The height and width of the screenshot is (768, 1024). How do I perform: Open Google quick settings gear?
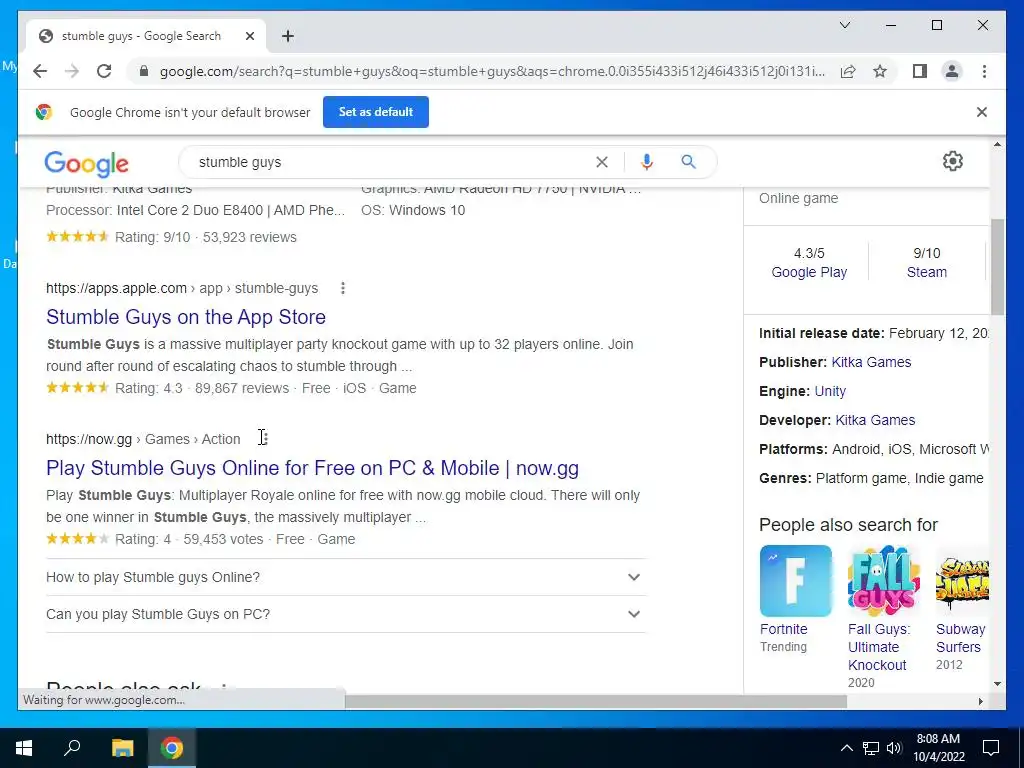tap(953, 161)
